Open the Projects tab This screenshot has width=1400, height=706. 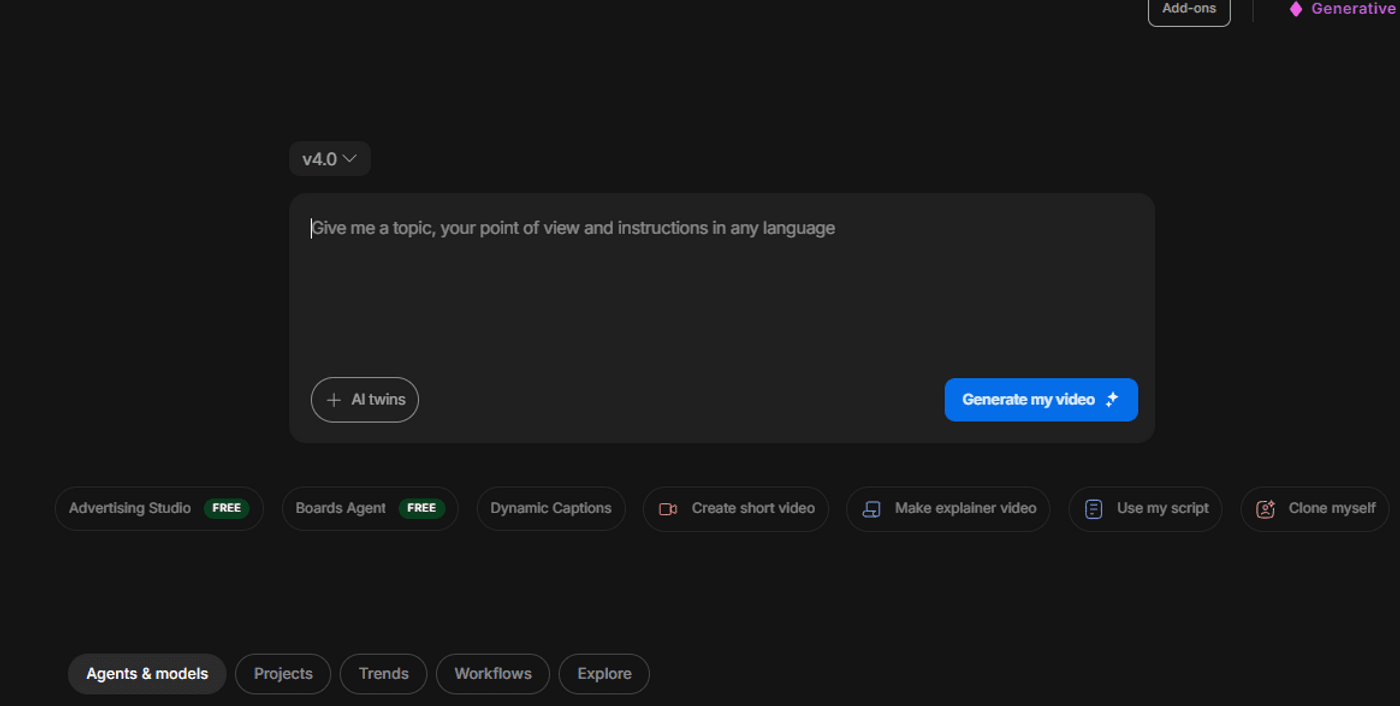pos(283,674)
